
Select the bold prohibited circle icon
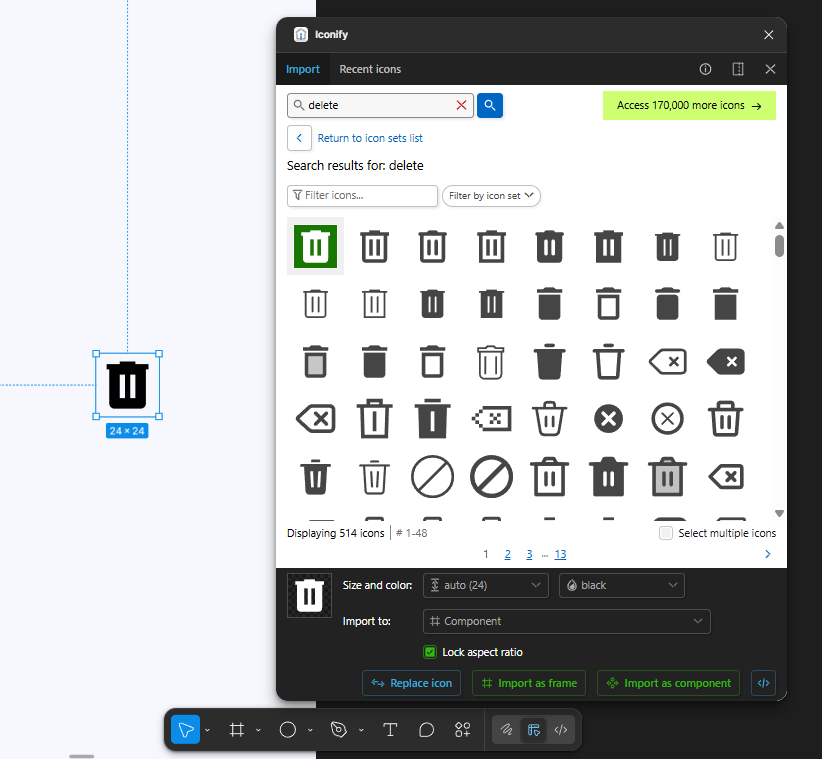(x=491, y=476)
